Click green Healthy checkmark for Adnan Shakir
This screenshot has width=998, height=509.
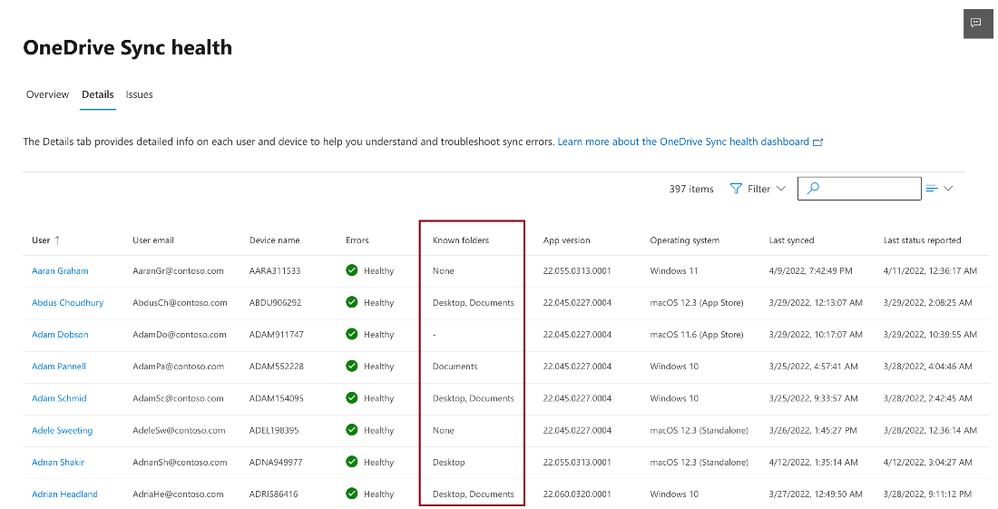351,461
